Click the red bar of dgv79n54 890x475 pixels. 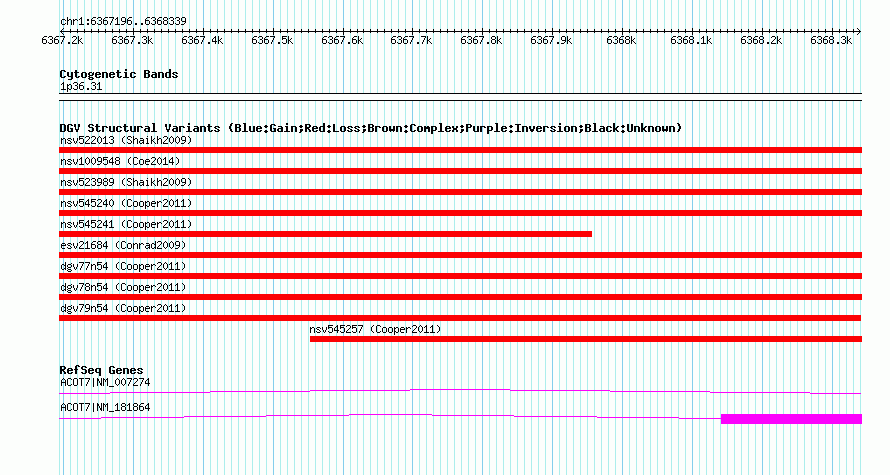click(x=460, y=318)
